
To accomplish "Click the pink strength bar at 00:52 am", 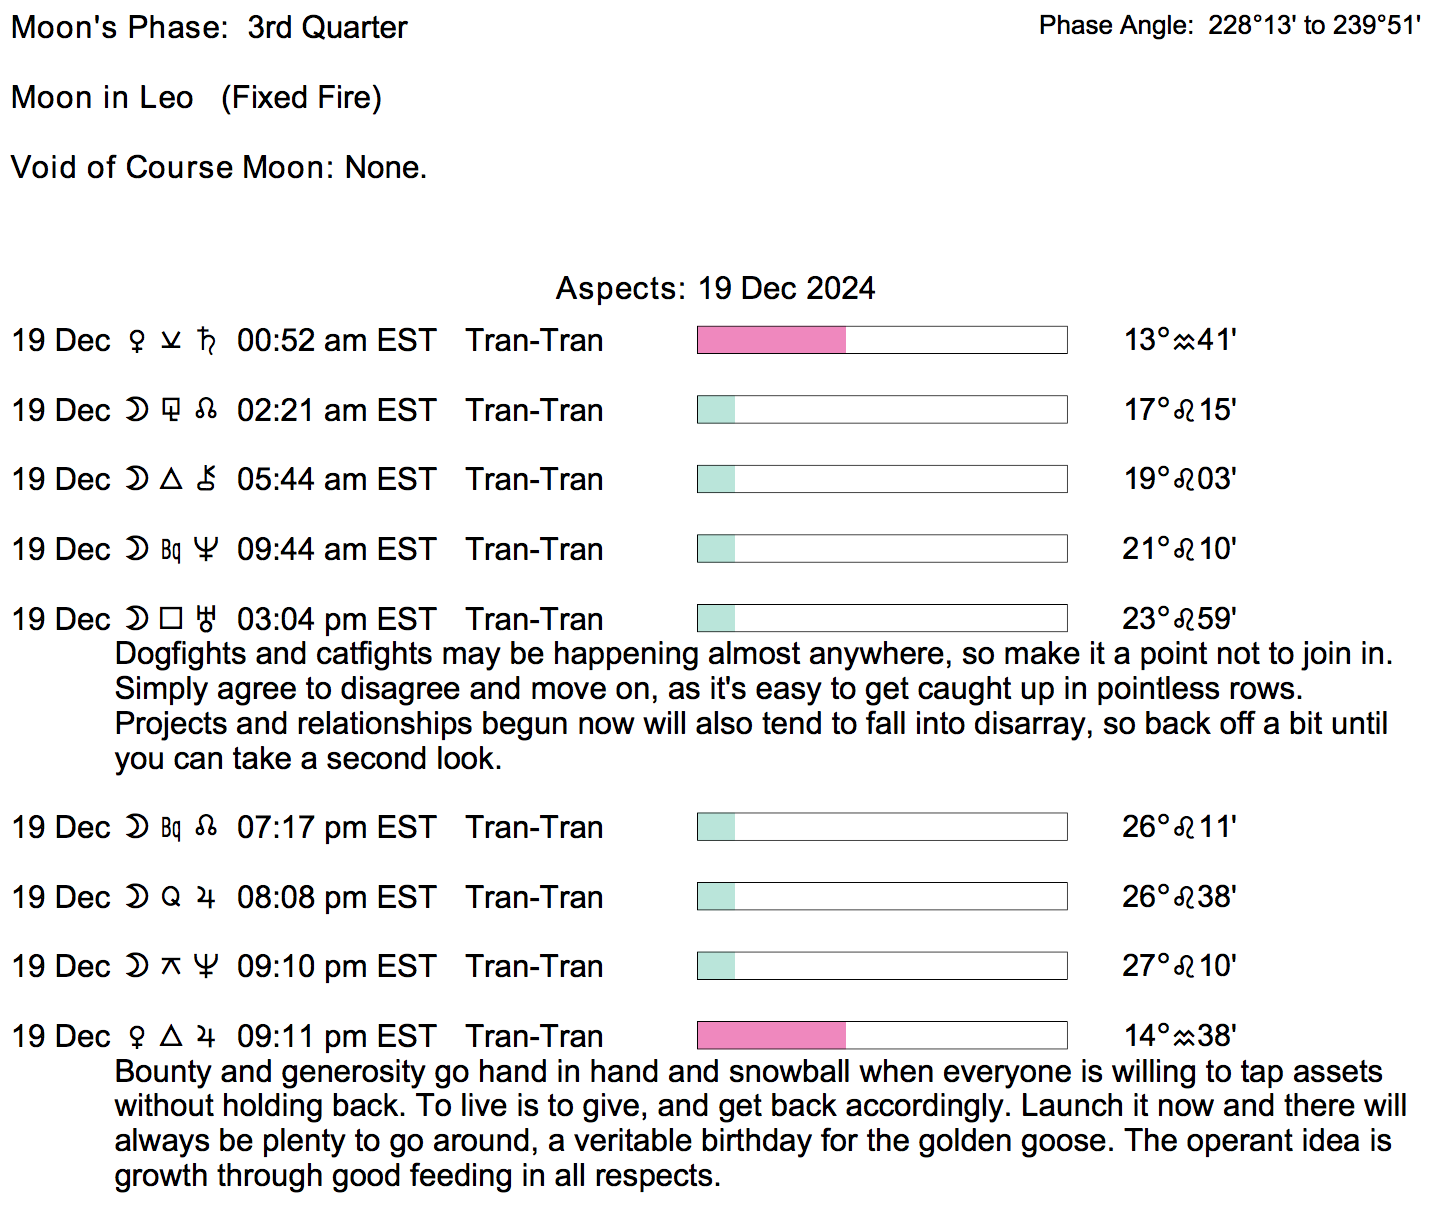I will pos(771,340).
